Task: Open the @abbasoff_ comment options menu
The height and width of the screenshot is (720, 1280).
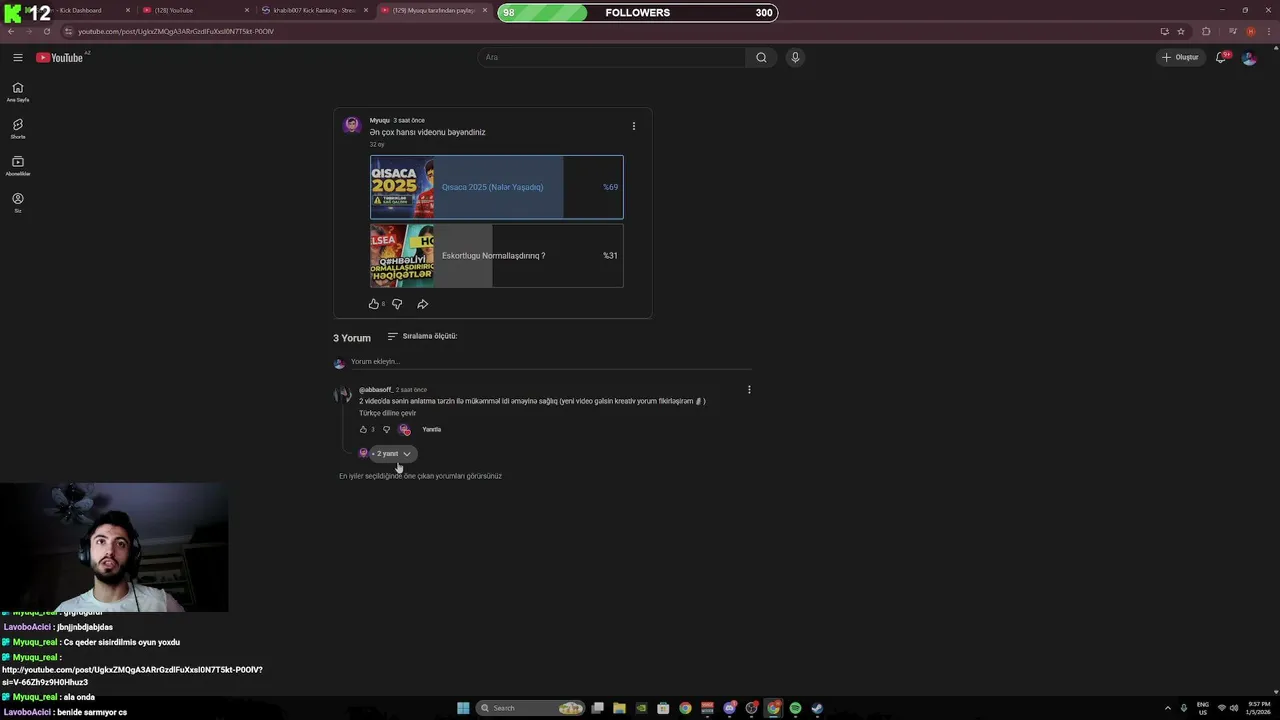Action: coord(749,390)
